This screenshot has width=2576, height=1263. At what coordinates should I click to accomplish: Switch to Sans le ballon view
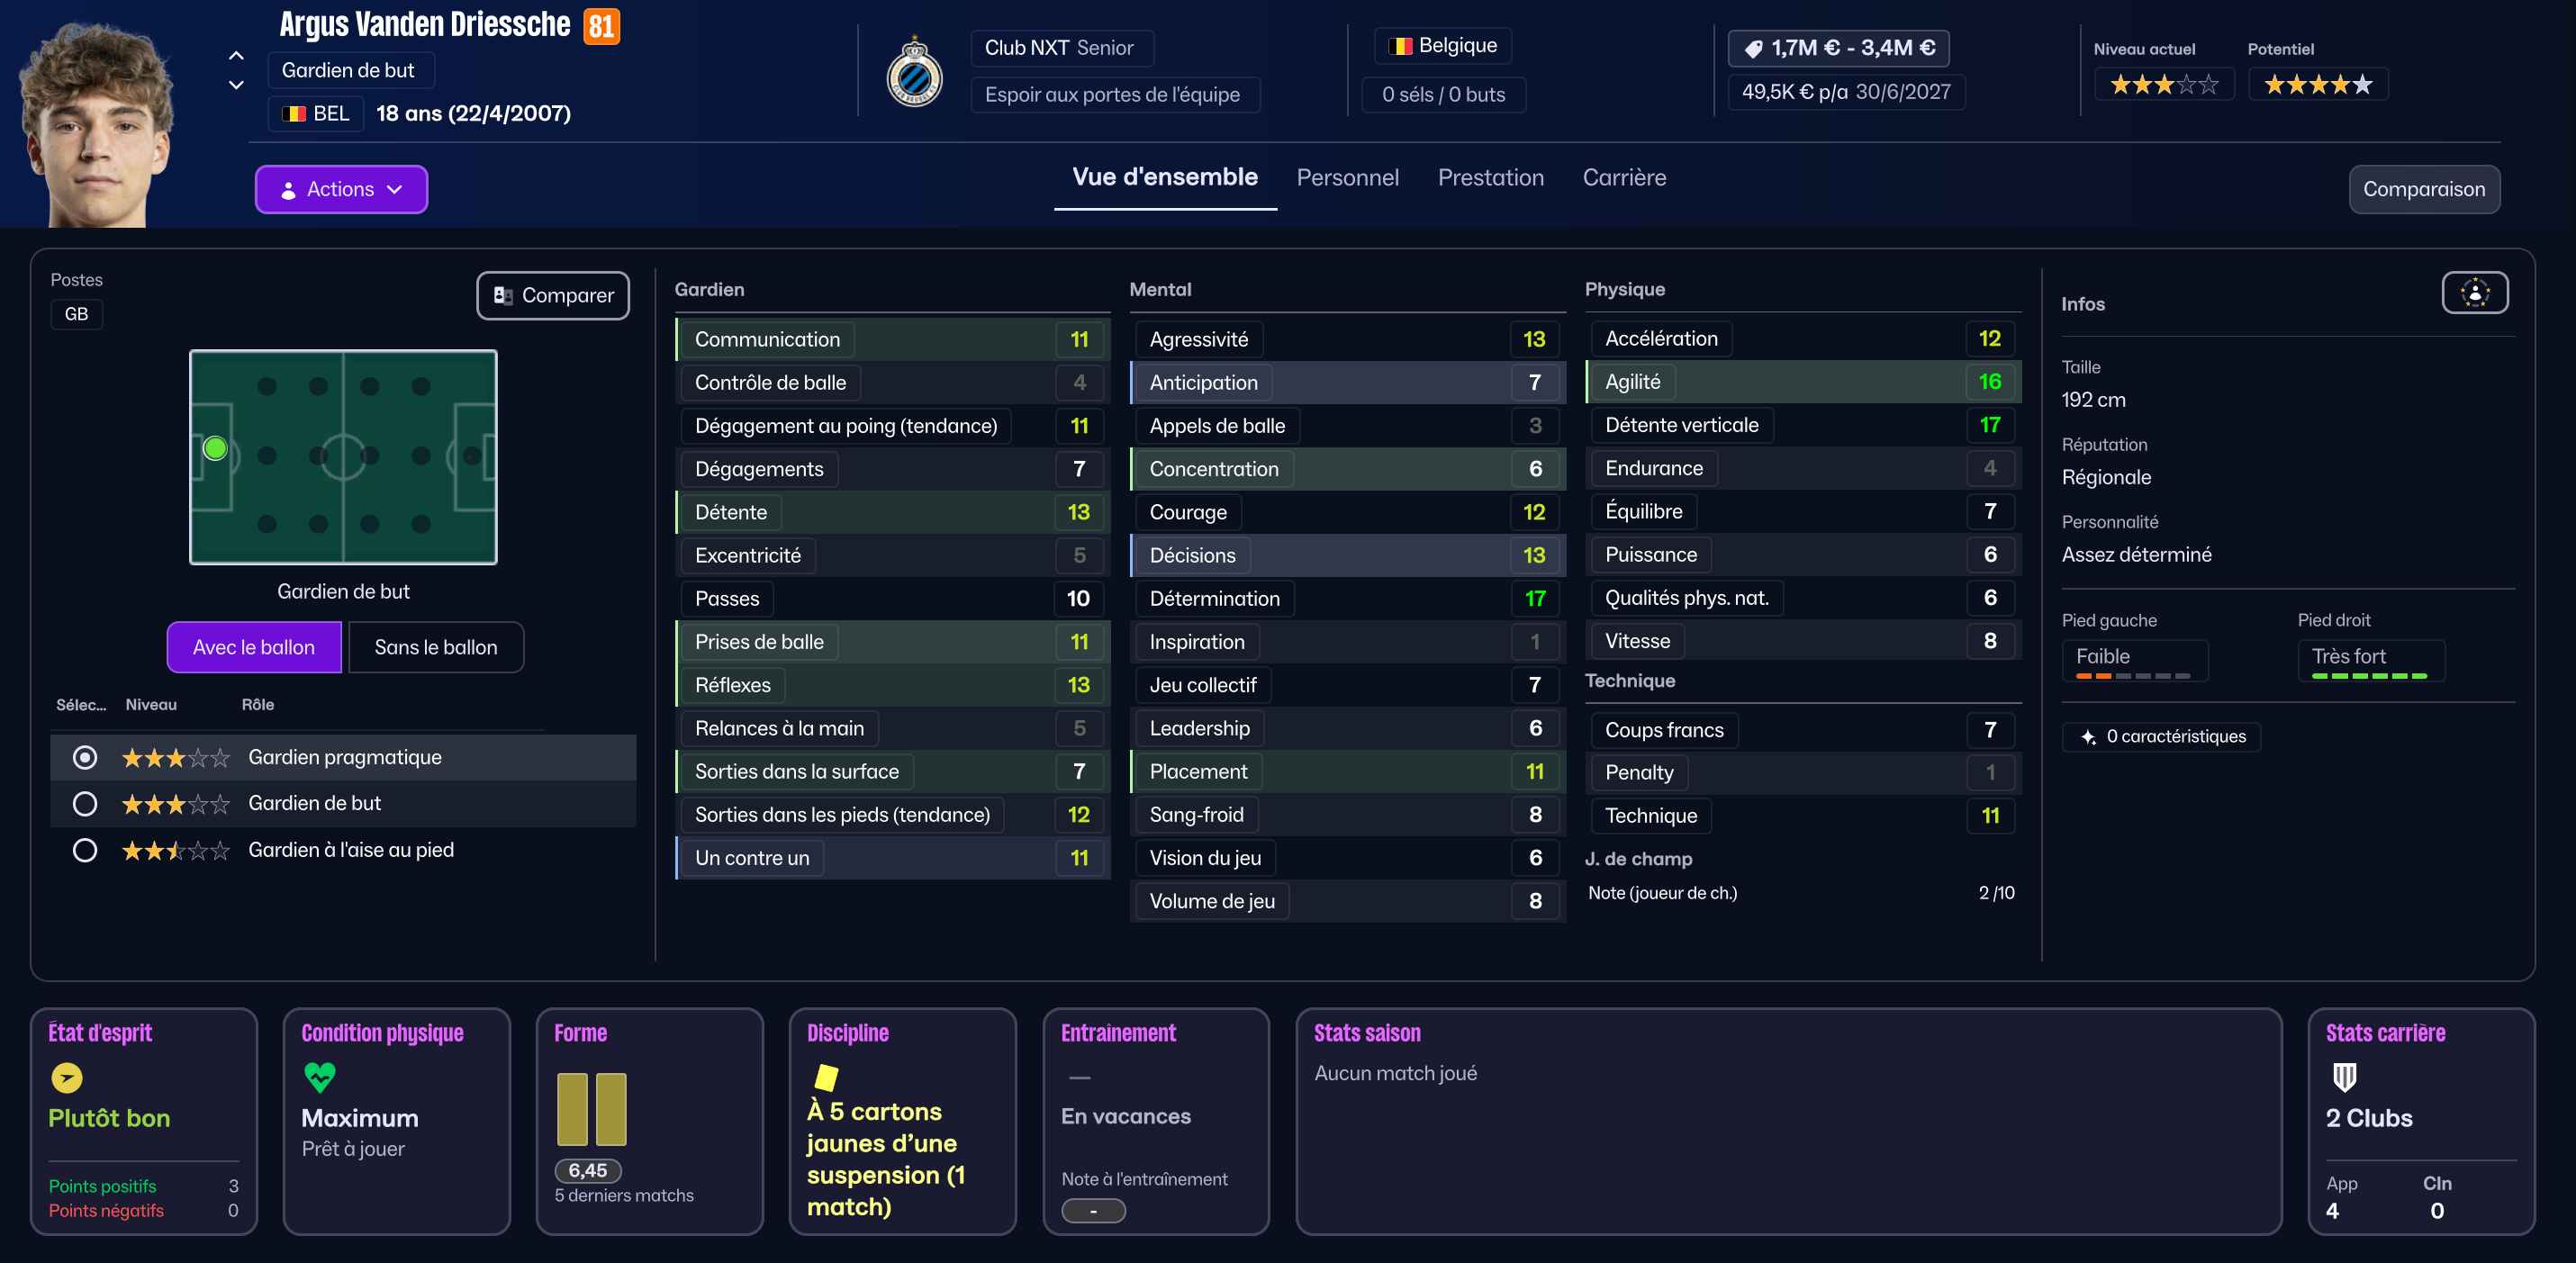pos(435,647)
